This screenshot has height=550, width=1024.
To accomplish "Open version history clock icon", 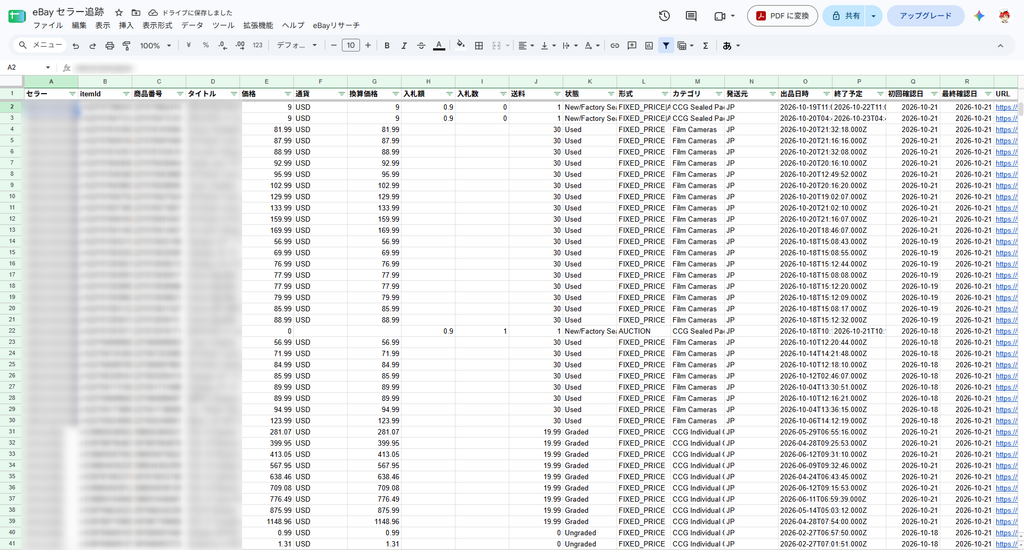I will point(664,16).
